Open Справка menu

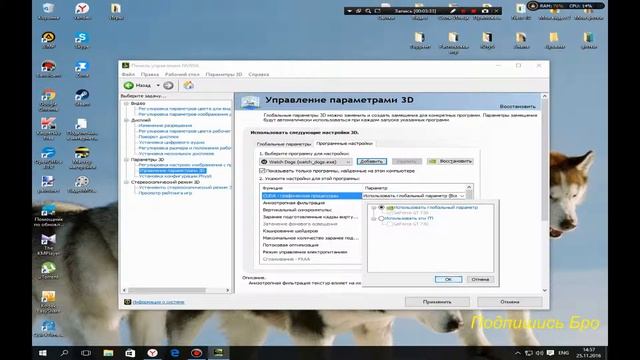point(259,74)
